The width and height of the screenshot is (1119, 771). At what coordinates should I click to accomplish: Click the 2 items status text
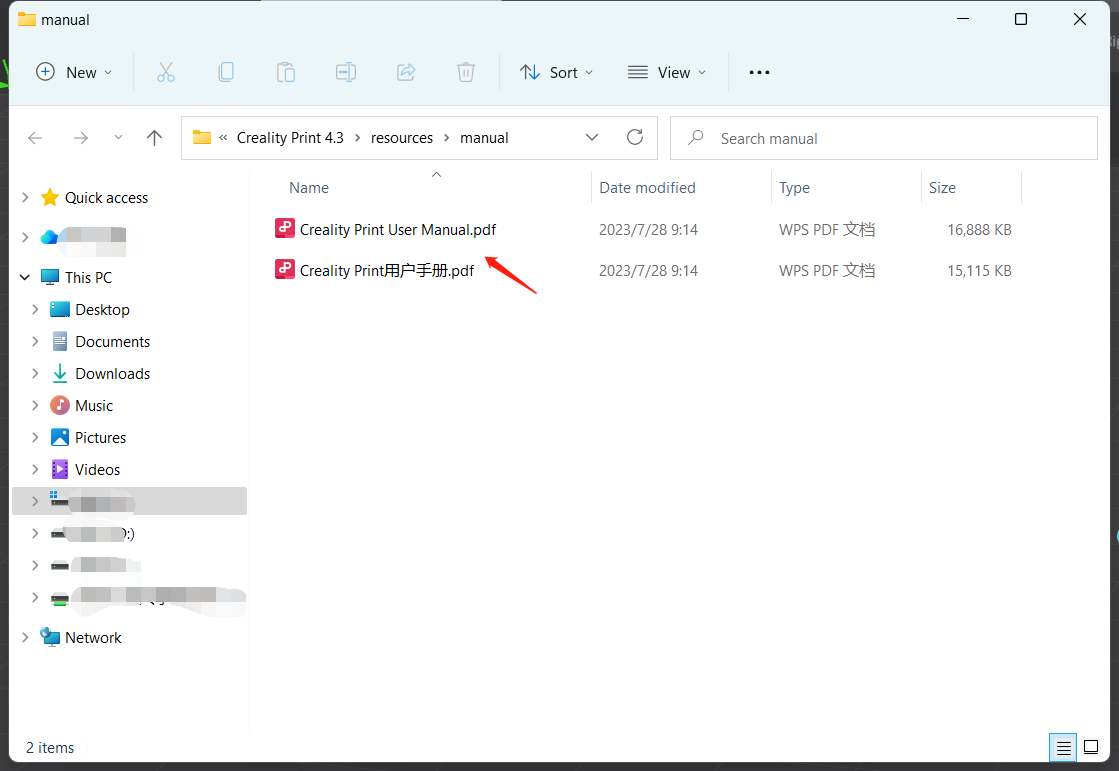[50, 747]
